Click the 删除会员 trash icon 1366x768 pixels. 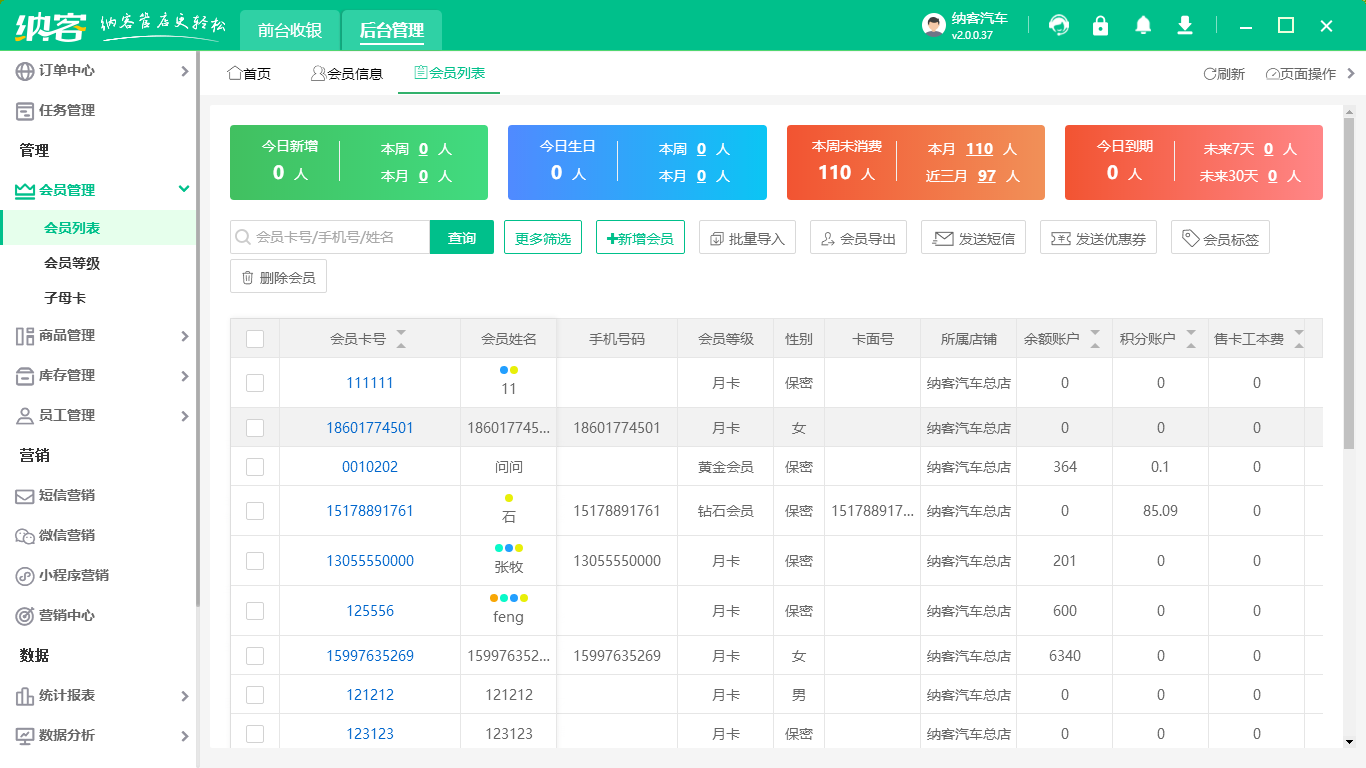pos(246,276)
